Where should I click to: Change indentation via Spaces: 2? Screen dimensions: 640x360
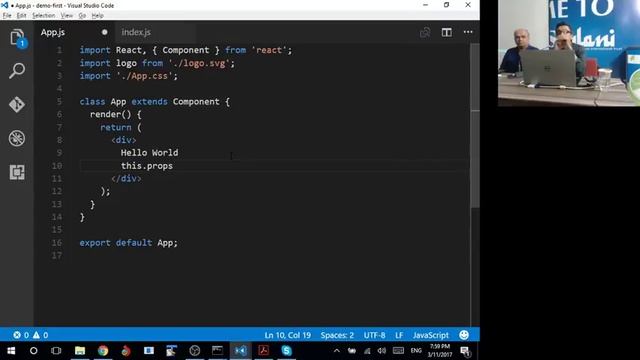337,335
